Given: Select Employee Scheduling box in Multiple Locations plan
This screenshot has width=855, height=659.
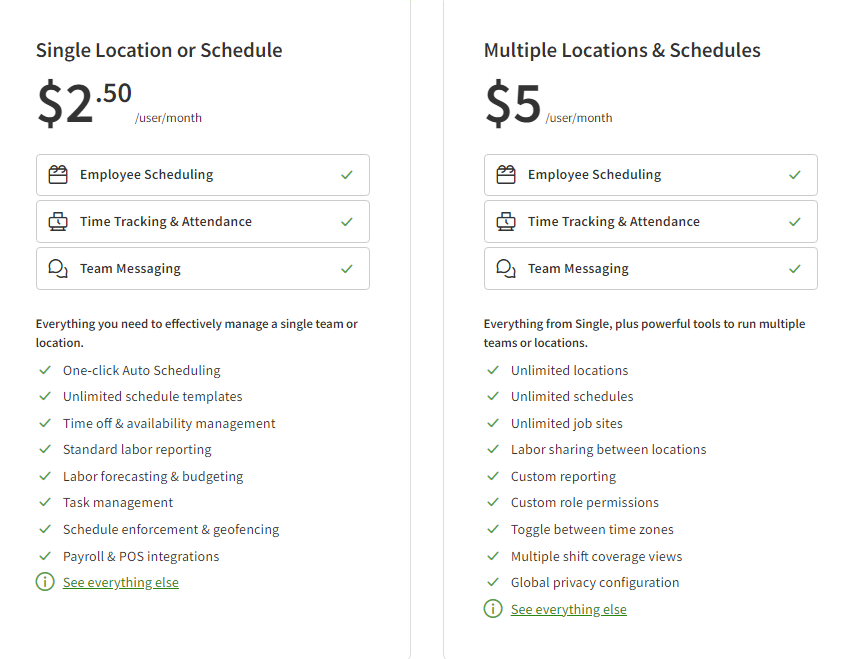Looking at the screenshot, I should click(x=651, y=175).
